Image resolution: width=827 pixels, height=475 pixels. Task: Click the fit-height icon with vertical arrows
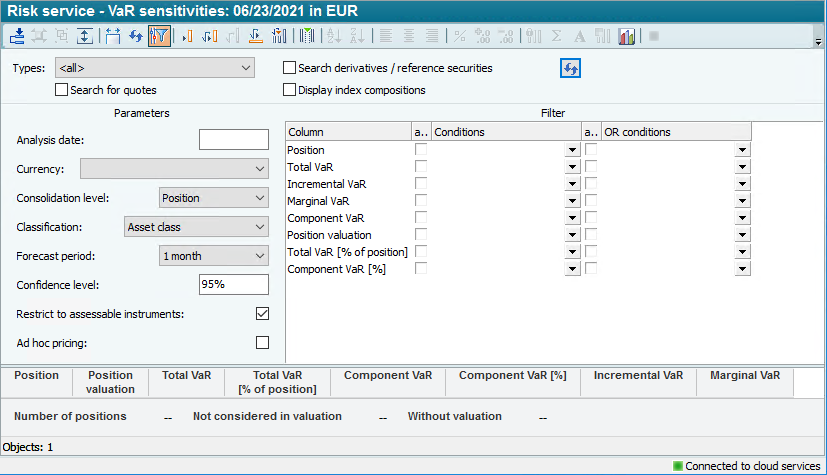point(84,36)
